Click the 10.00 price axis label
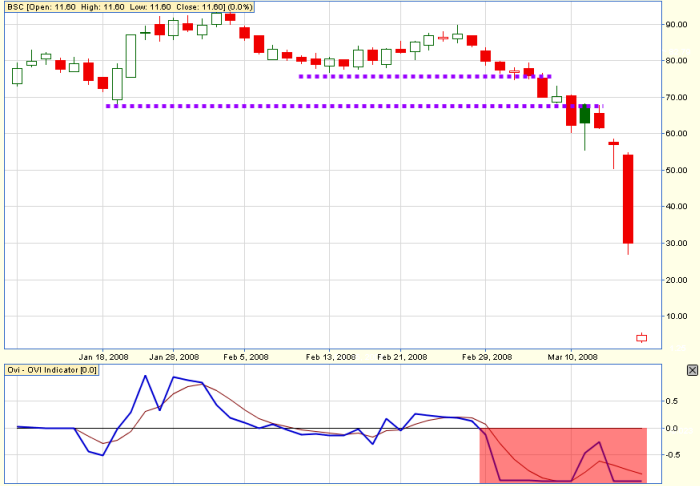 pyautogui.click(x=675, y=316)
